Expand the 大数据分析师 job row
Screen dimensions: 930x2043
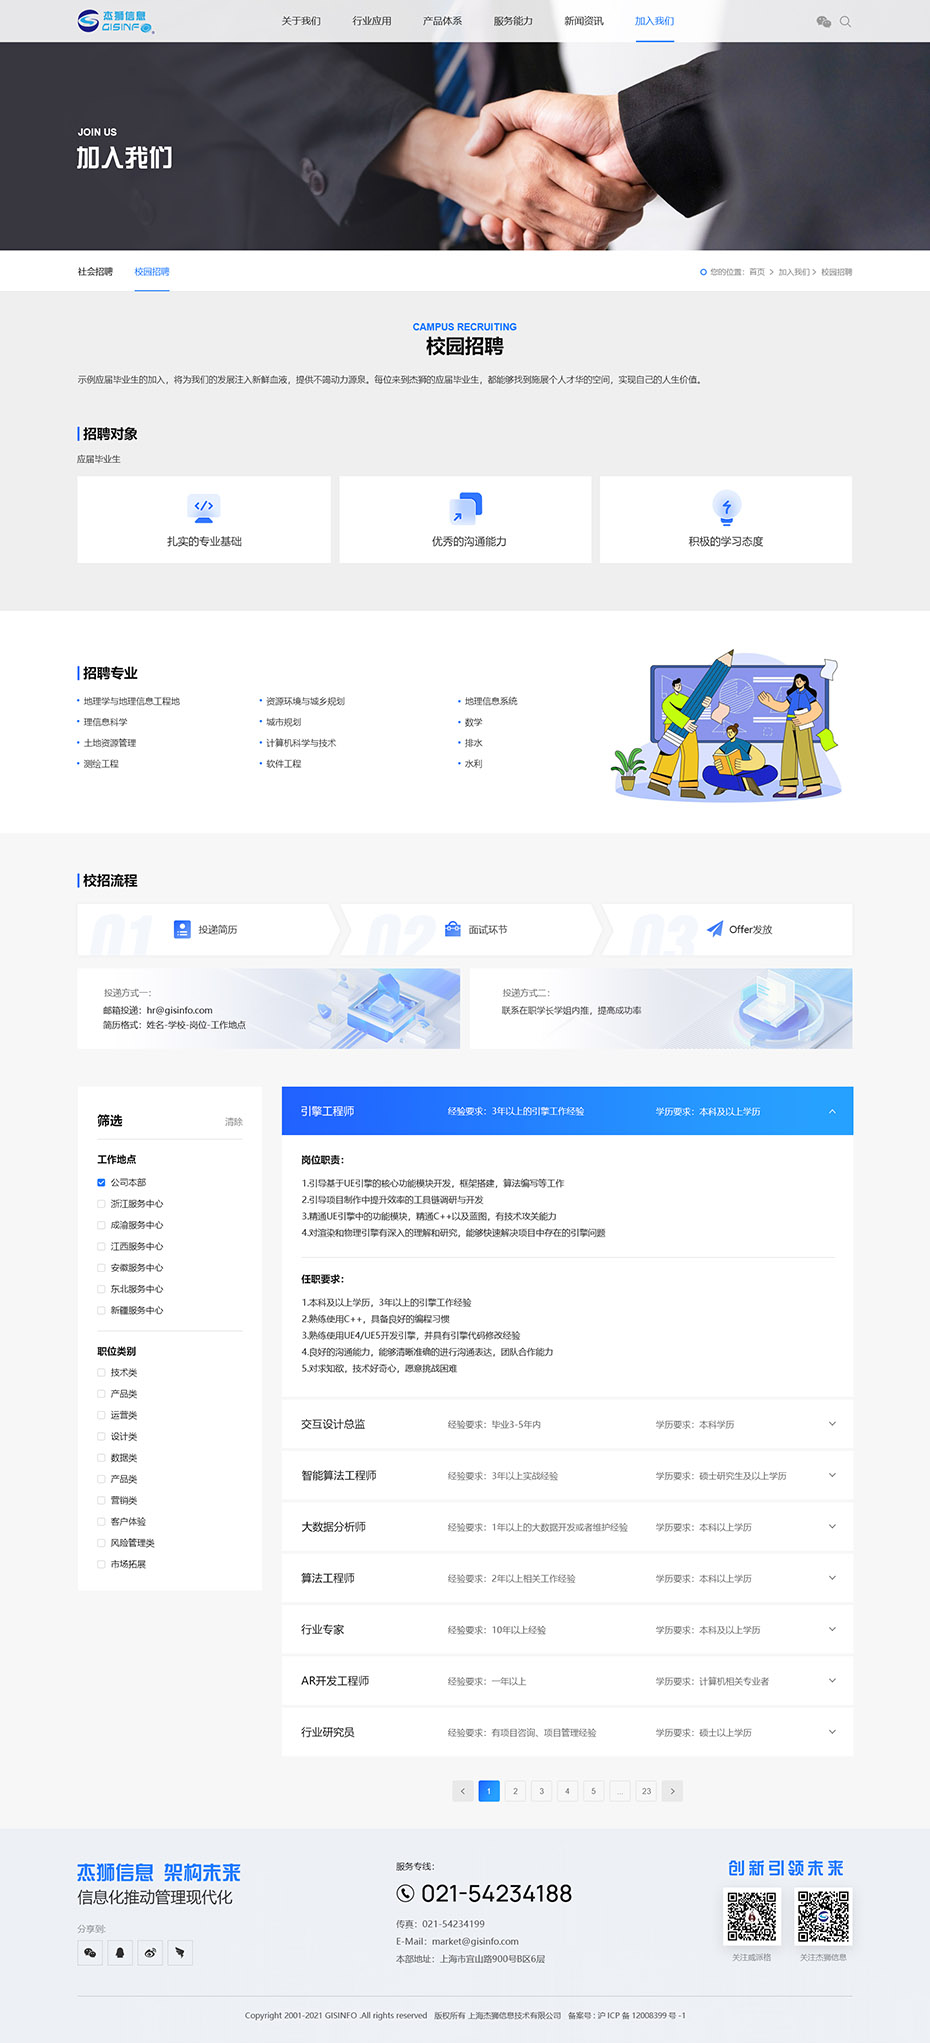tap(832, 1527)
